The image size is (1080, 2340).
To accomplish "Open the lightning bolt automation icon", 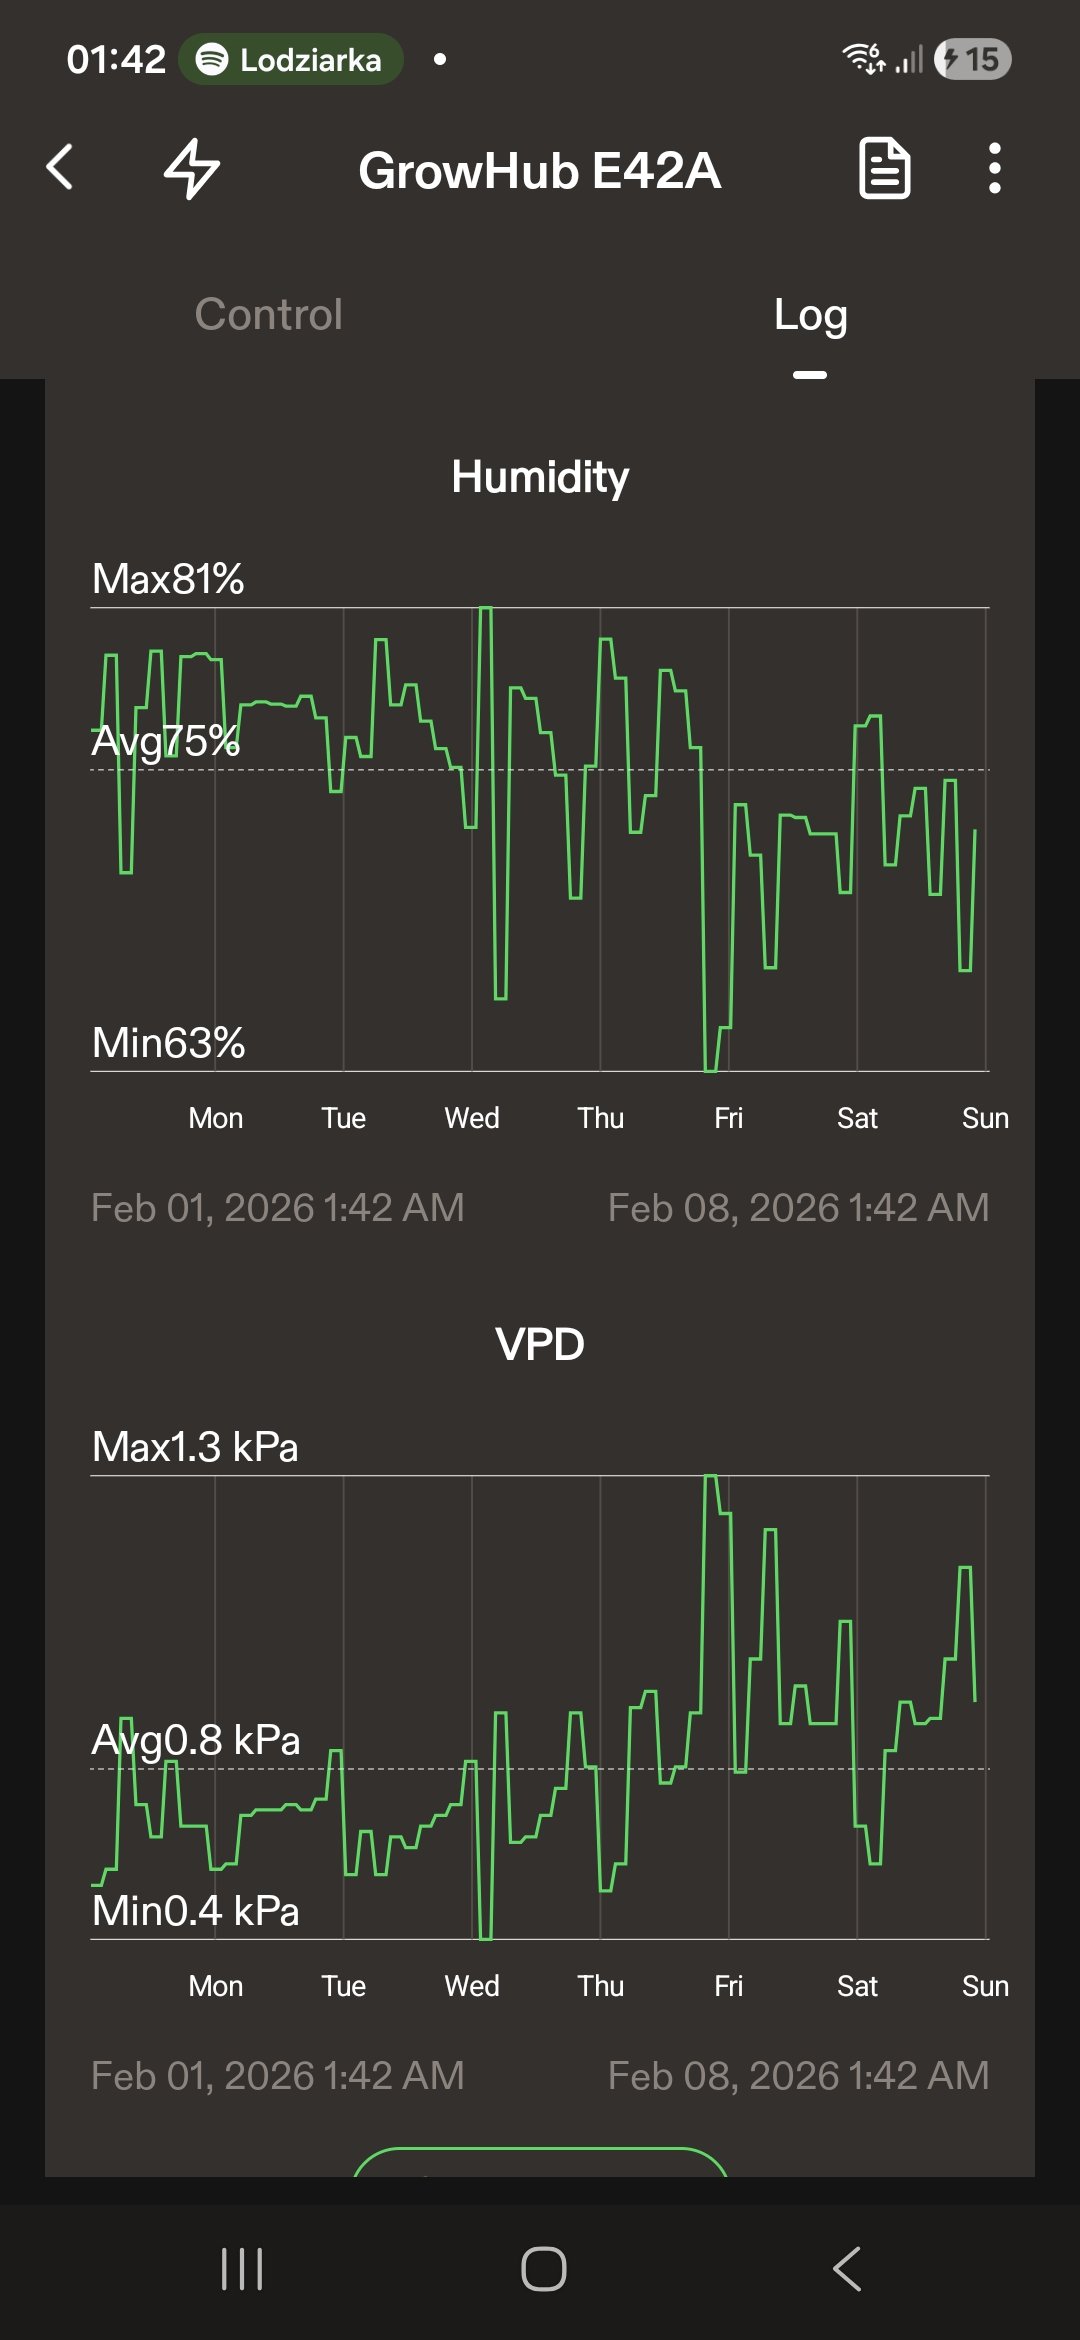I will click(191, 168).
